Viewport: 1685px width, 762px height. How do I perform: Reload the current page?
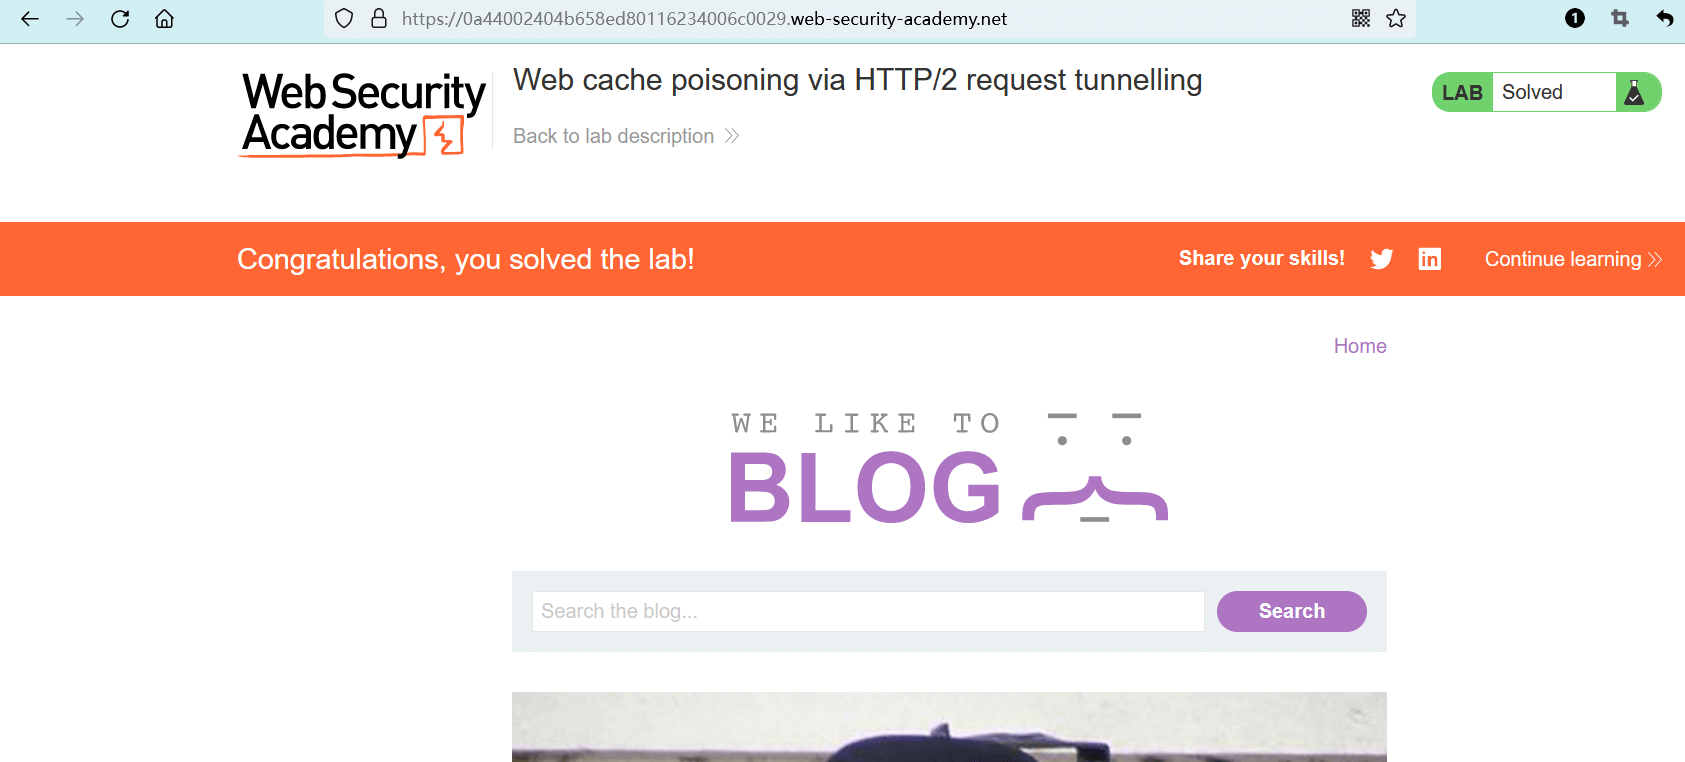point(120,19)
